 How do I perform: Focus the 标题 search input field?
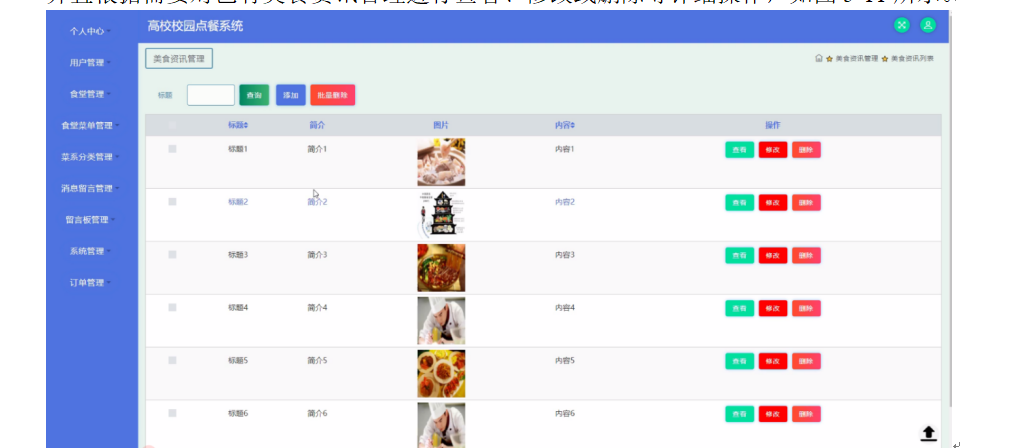211,95
